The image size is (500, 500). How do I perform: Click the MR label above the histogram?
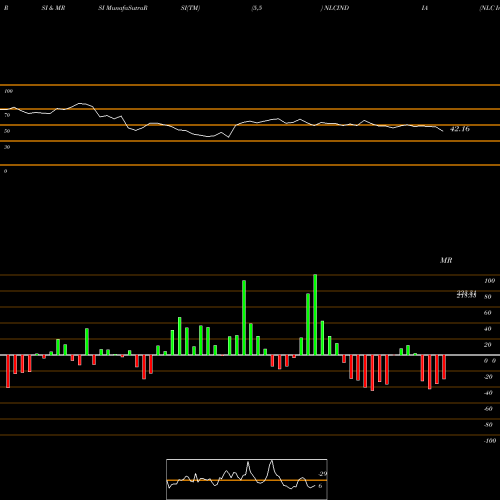(x=446, y=260)
